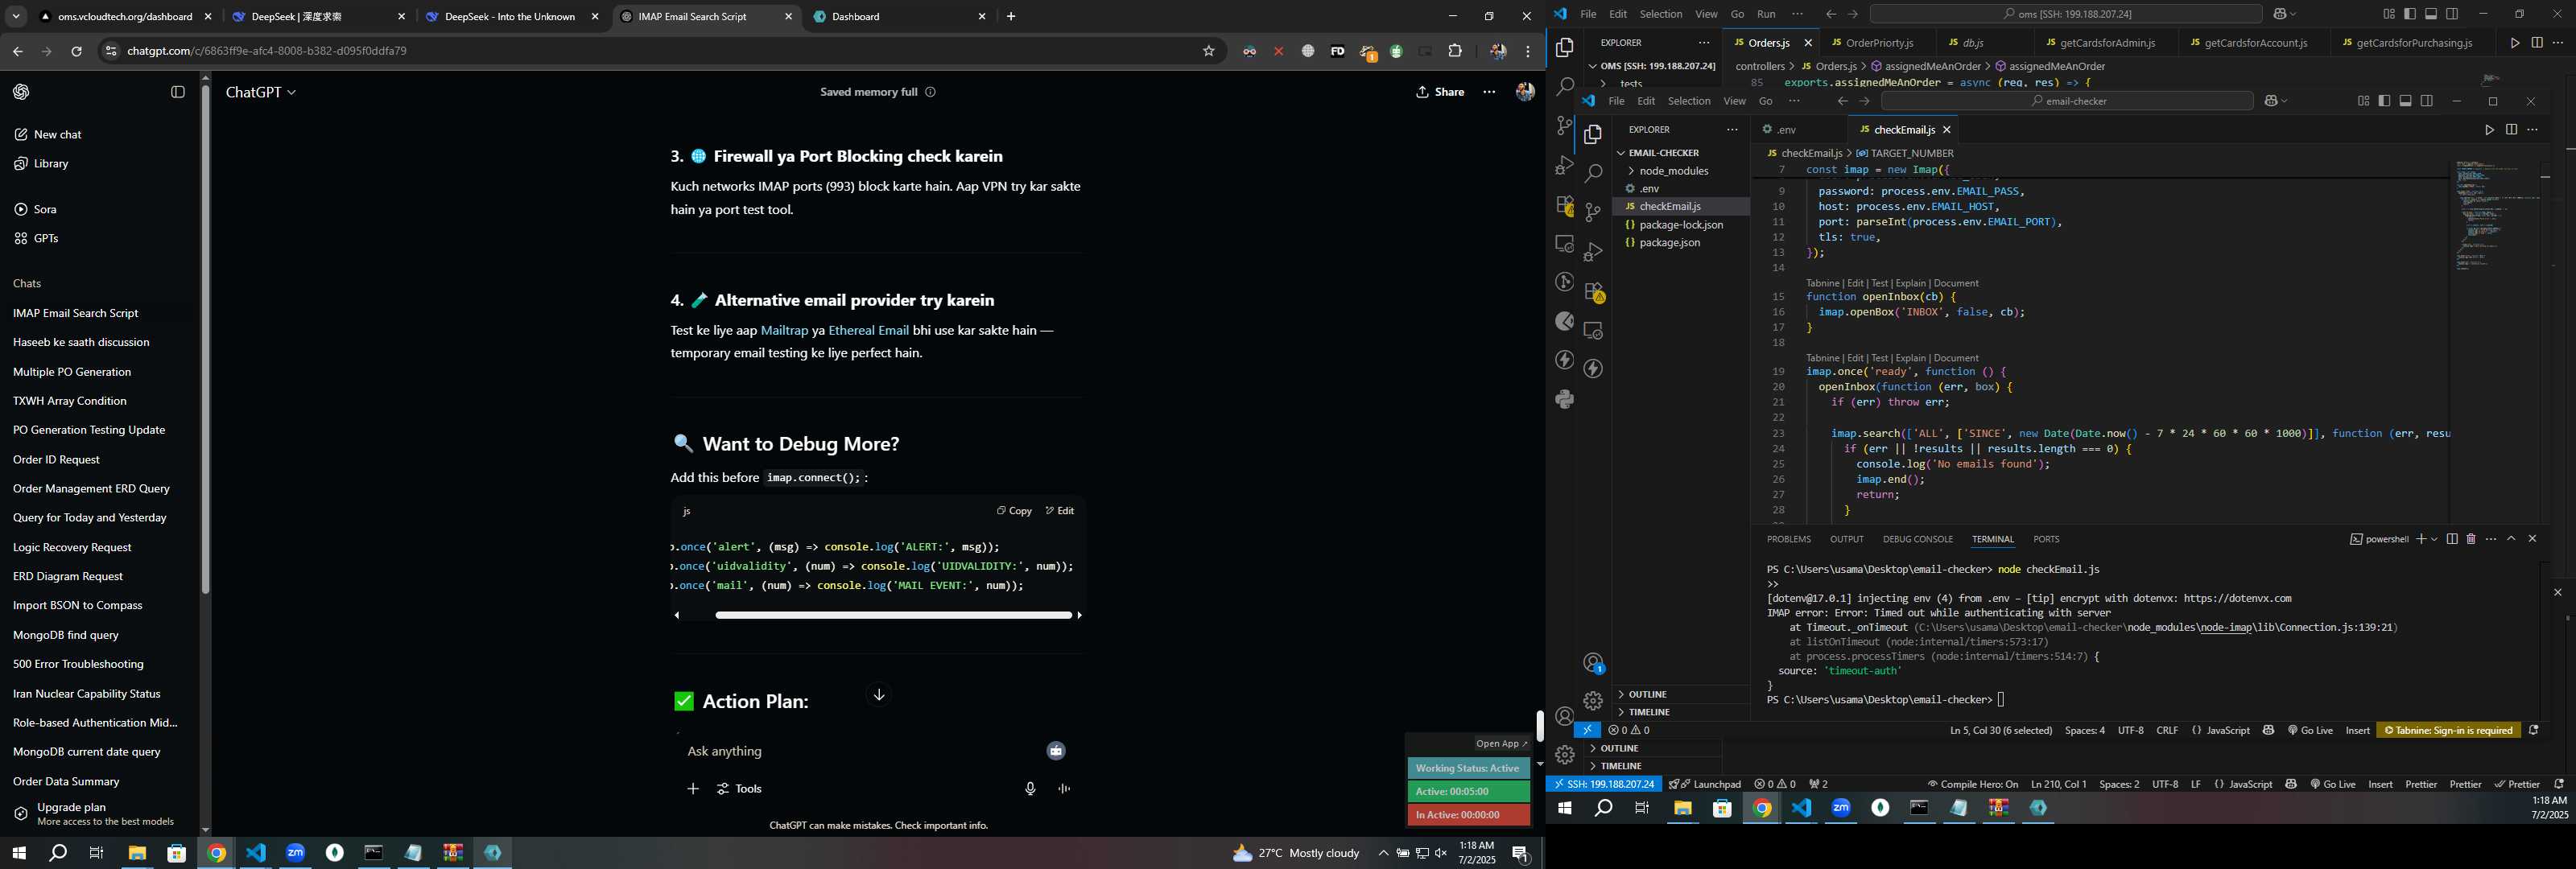Viewport: 2576px width, 869px height.
Task: Open Extensions with warning badge in email-checker VS Code
Action: point(1593,291)
